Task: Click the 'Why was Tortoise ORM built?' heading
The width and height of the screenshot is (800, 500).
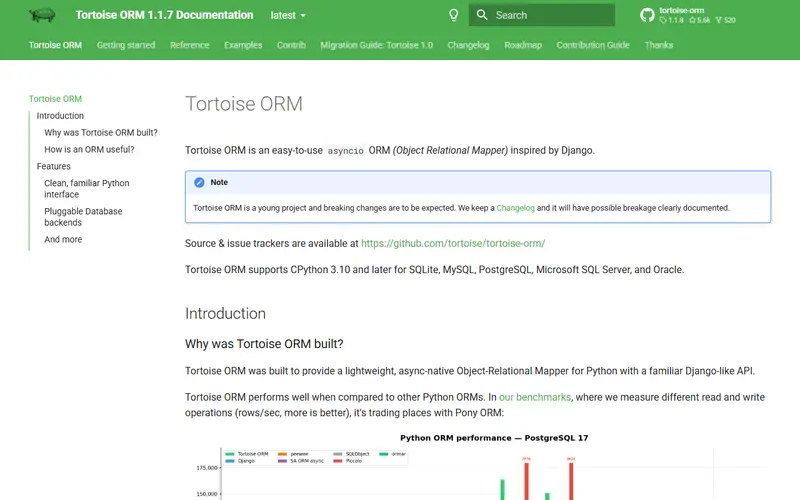Action: coord(264,344)
